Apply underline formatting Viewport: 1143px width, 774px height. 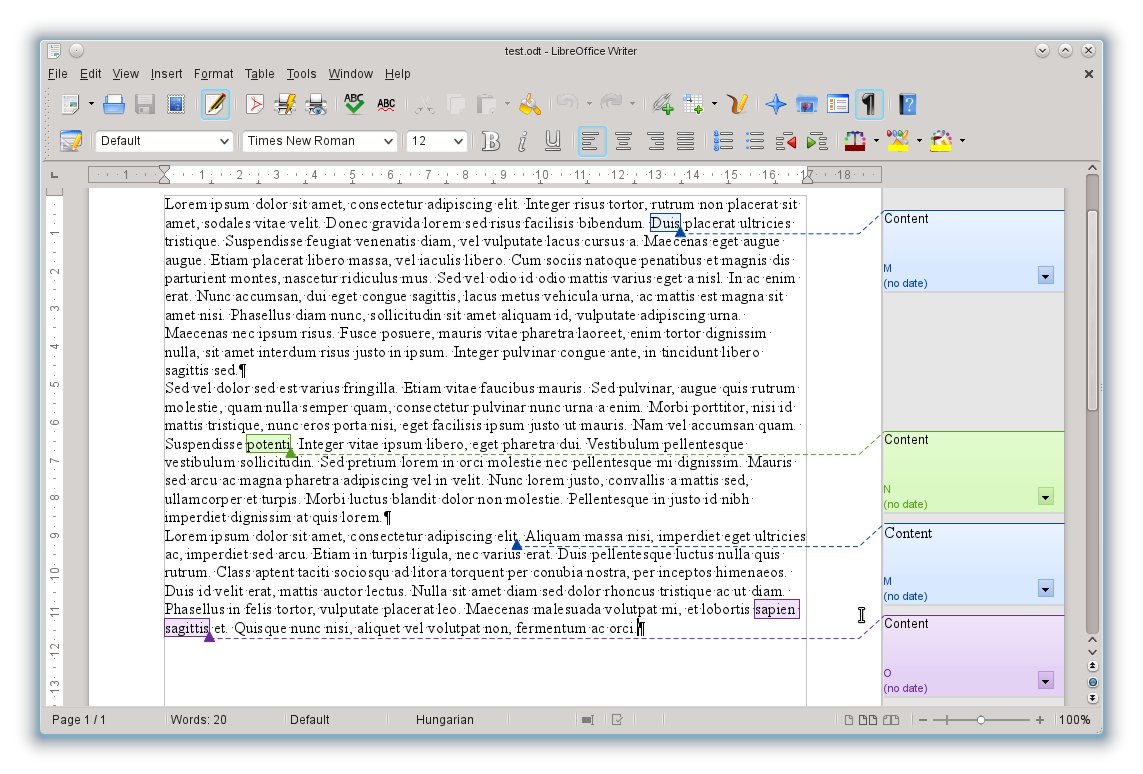click(x=553, y=141)
